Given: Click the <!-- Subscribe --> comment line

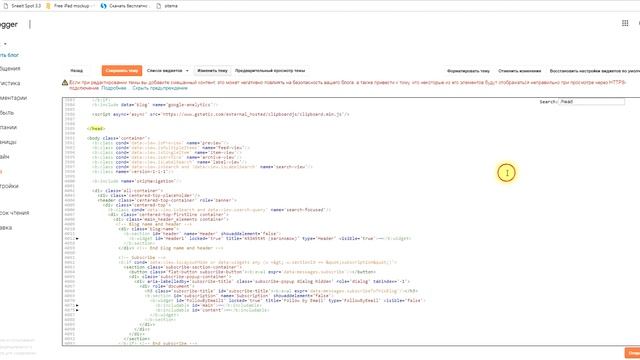Looking at the screenshot, I should (x=142, y=258).
